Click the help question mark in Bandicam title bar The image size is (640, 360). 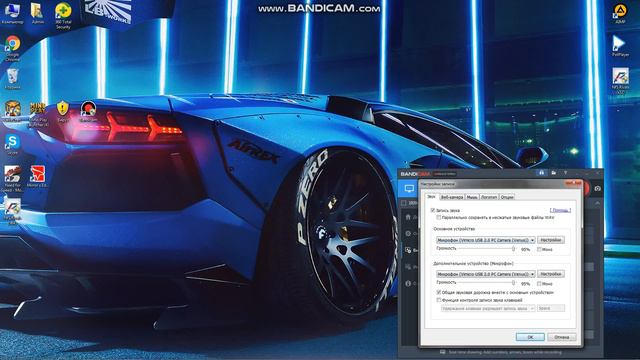[x=565, y=173]
